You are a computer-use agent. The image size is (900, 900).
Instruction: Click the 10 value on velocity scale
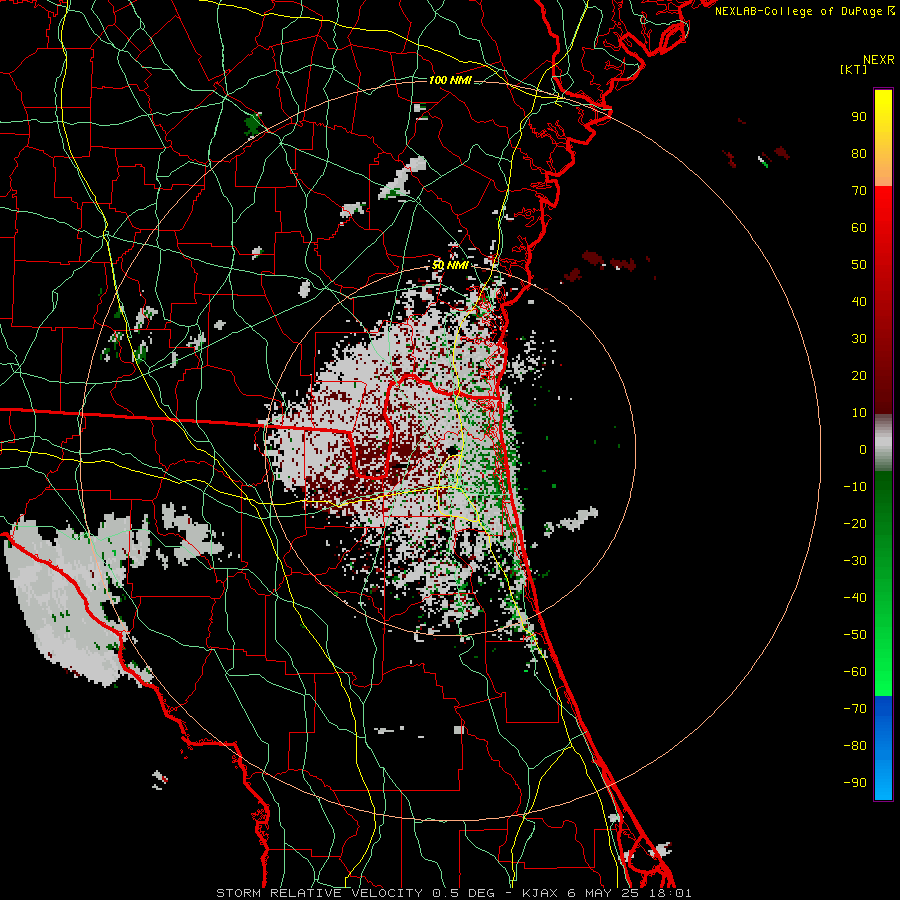(x=859, y=413)
